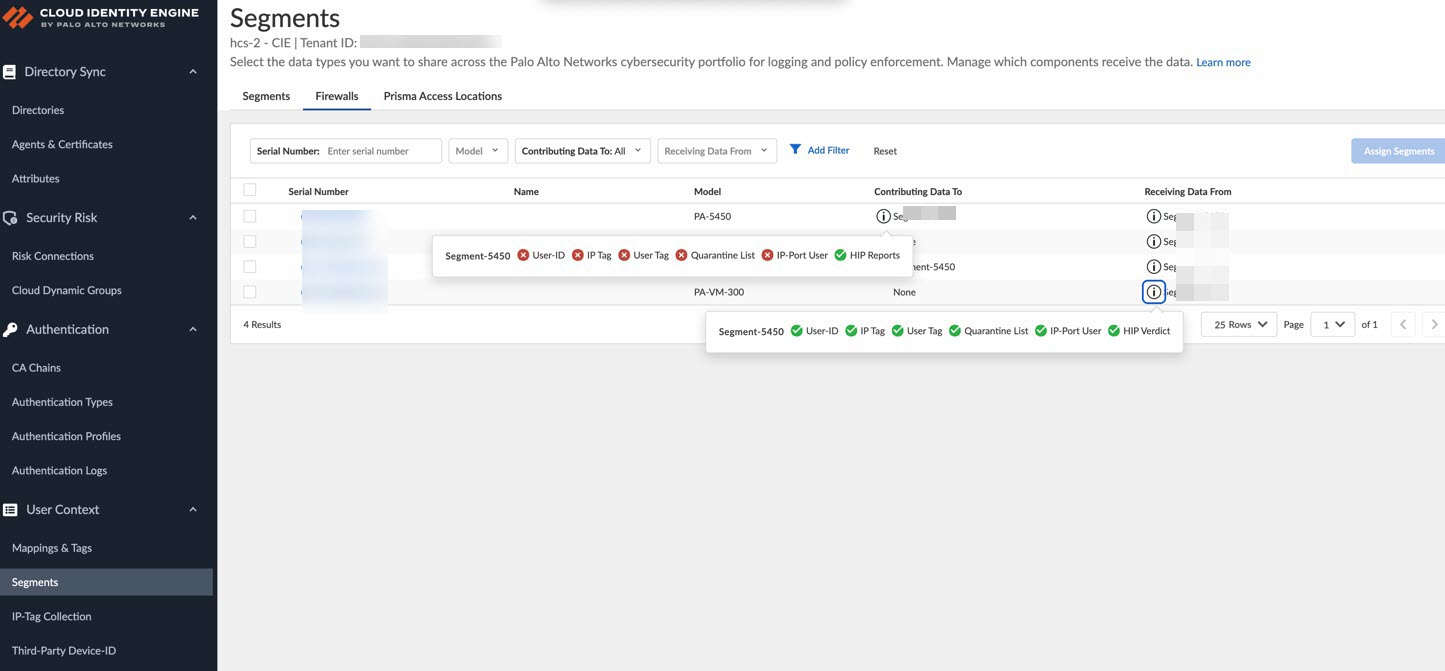Click red X icon next to Quarantine List
The image size is (1445, 671).
coord(682,255)
